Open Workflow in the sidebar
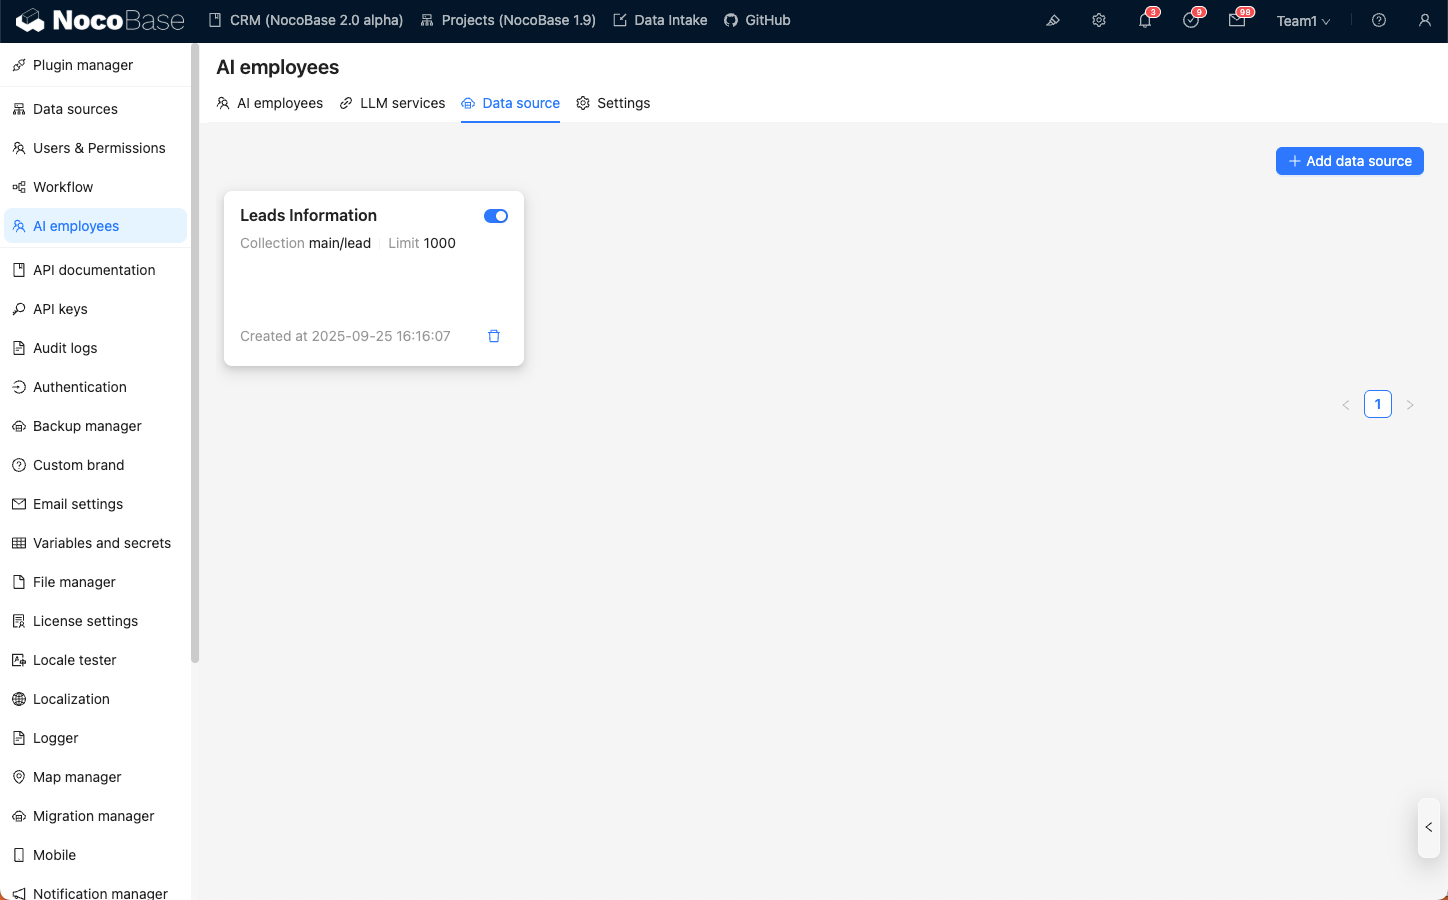Viewport: 1448px width, 900px height. pos(63,187)
